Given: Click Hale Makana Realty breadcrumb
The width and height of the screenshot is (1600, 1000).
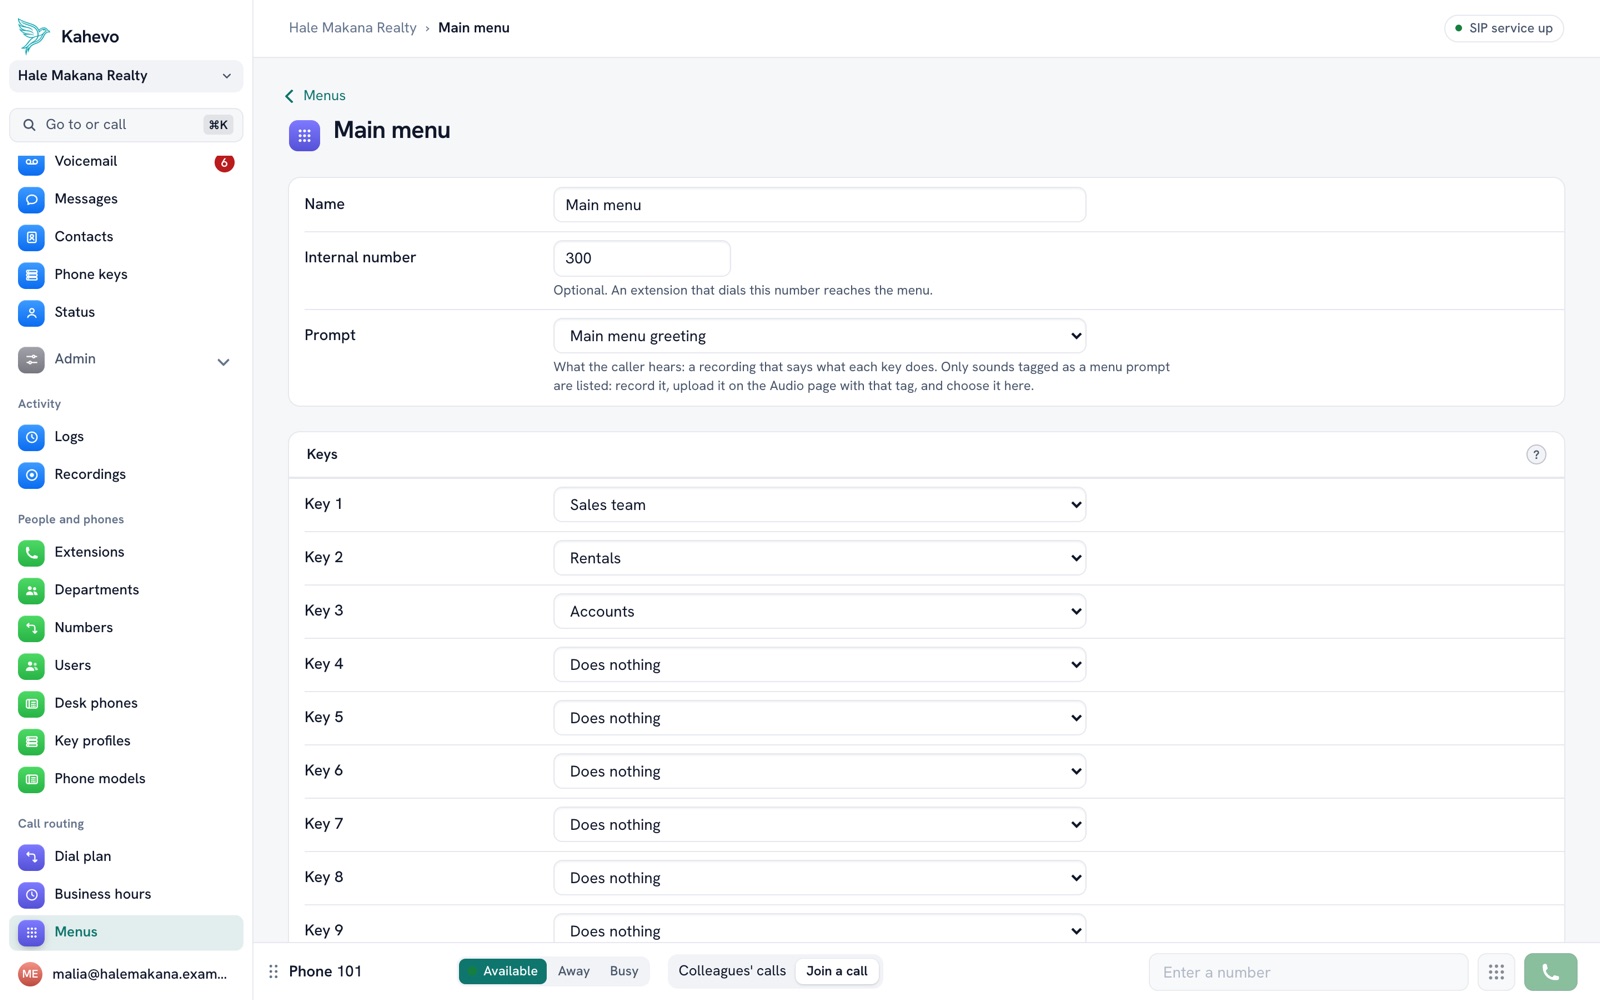Looking at the screenshot, I should 352,28.
